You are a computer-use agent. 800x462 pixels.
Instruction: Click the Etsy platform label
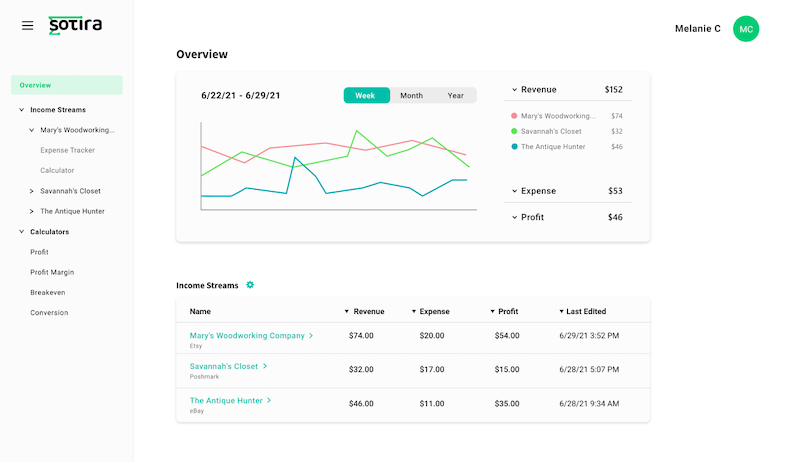click(x=196, y=346)
